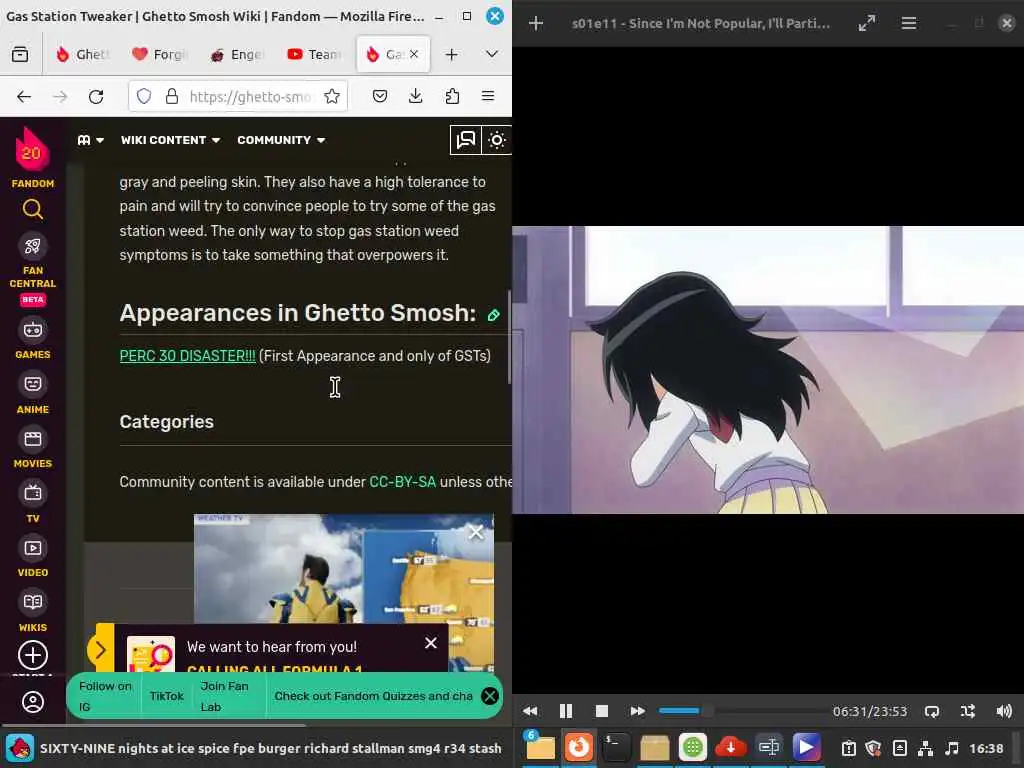Toggle repeat mode in player

932,711
